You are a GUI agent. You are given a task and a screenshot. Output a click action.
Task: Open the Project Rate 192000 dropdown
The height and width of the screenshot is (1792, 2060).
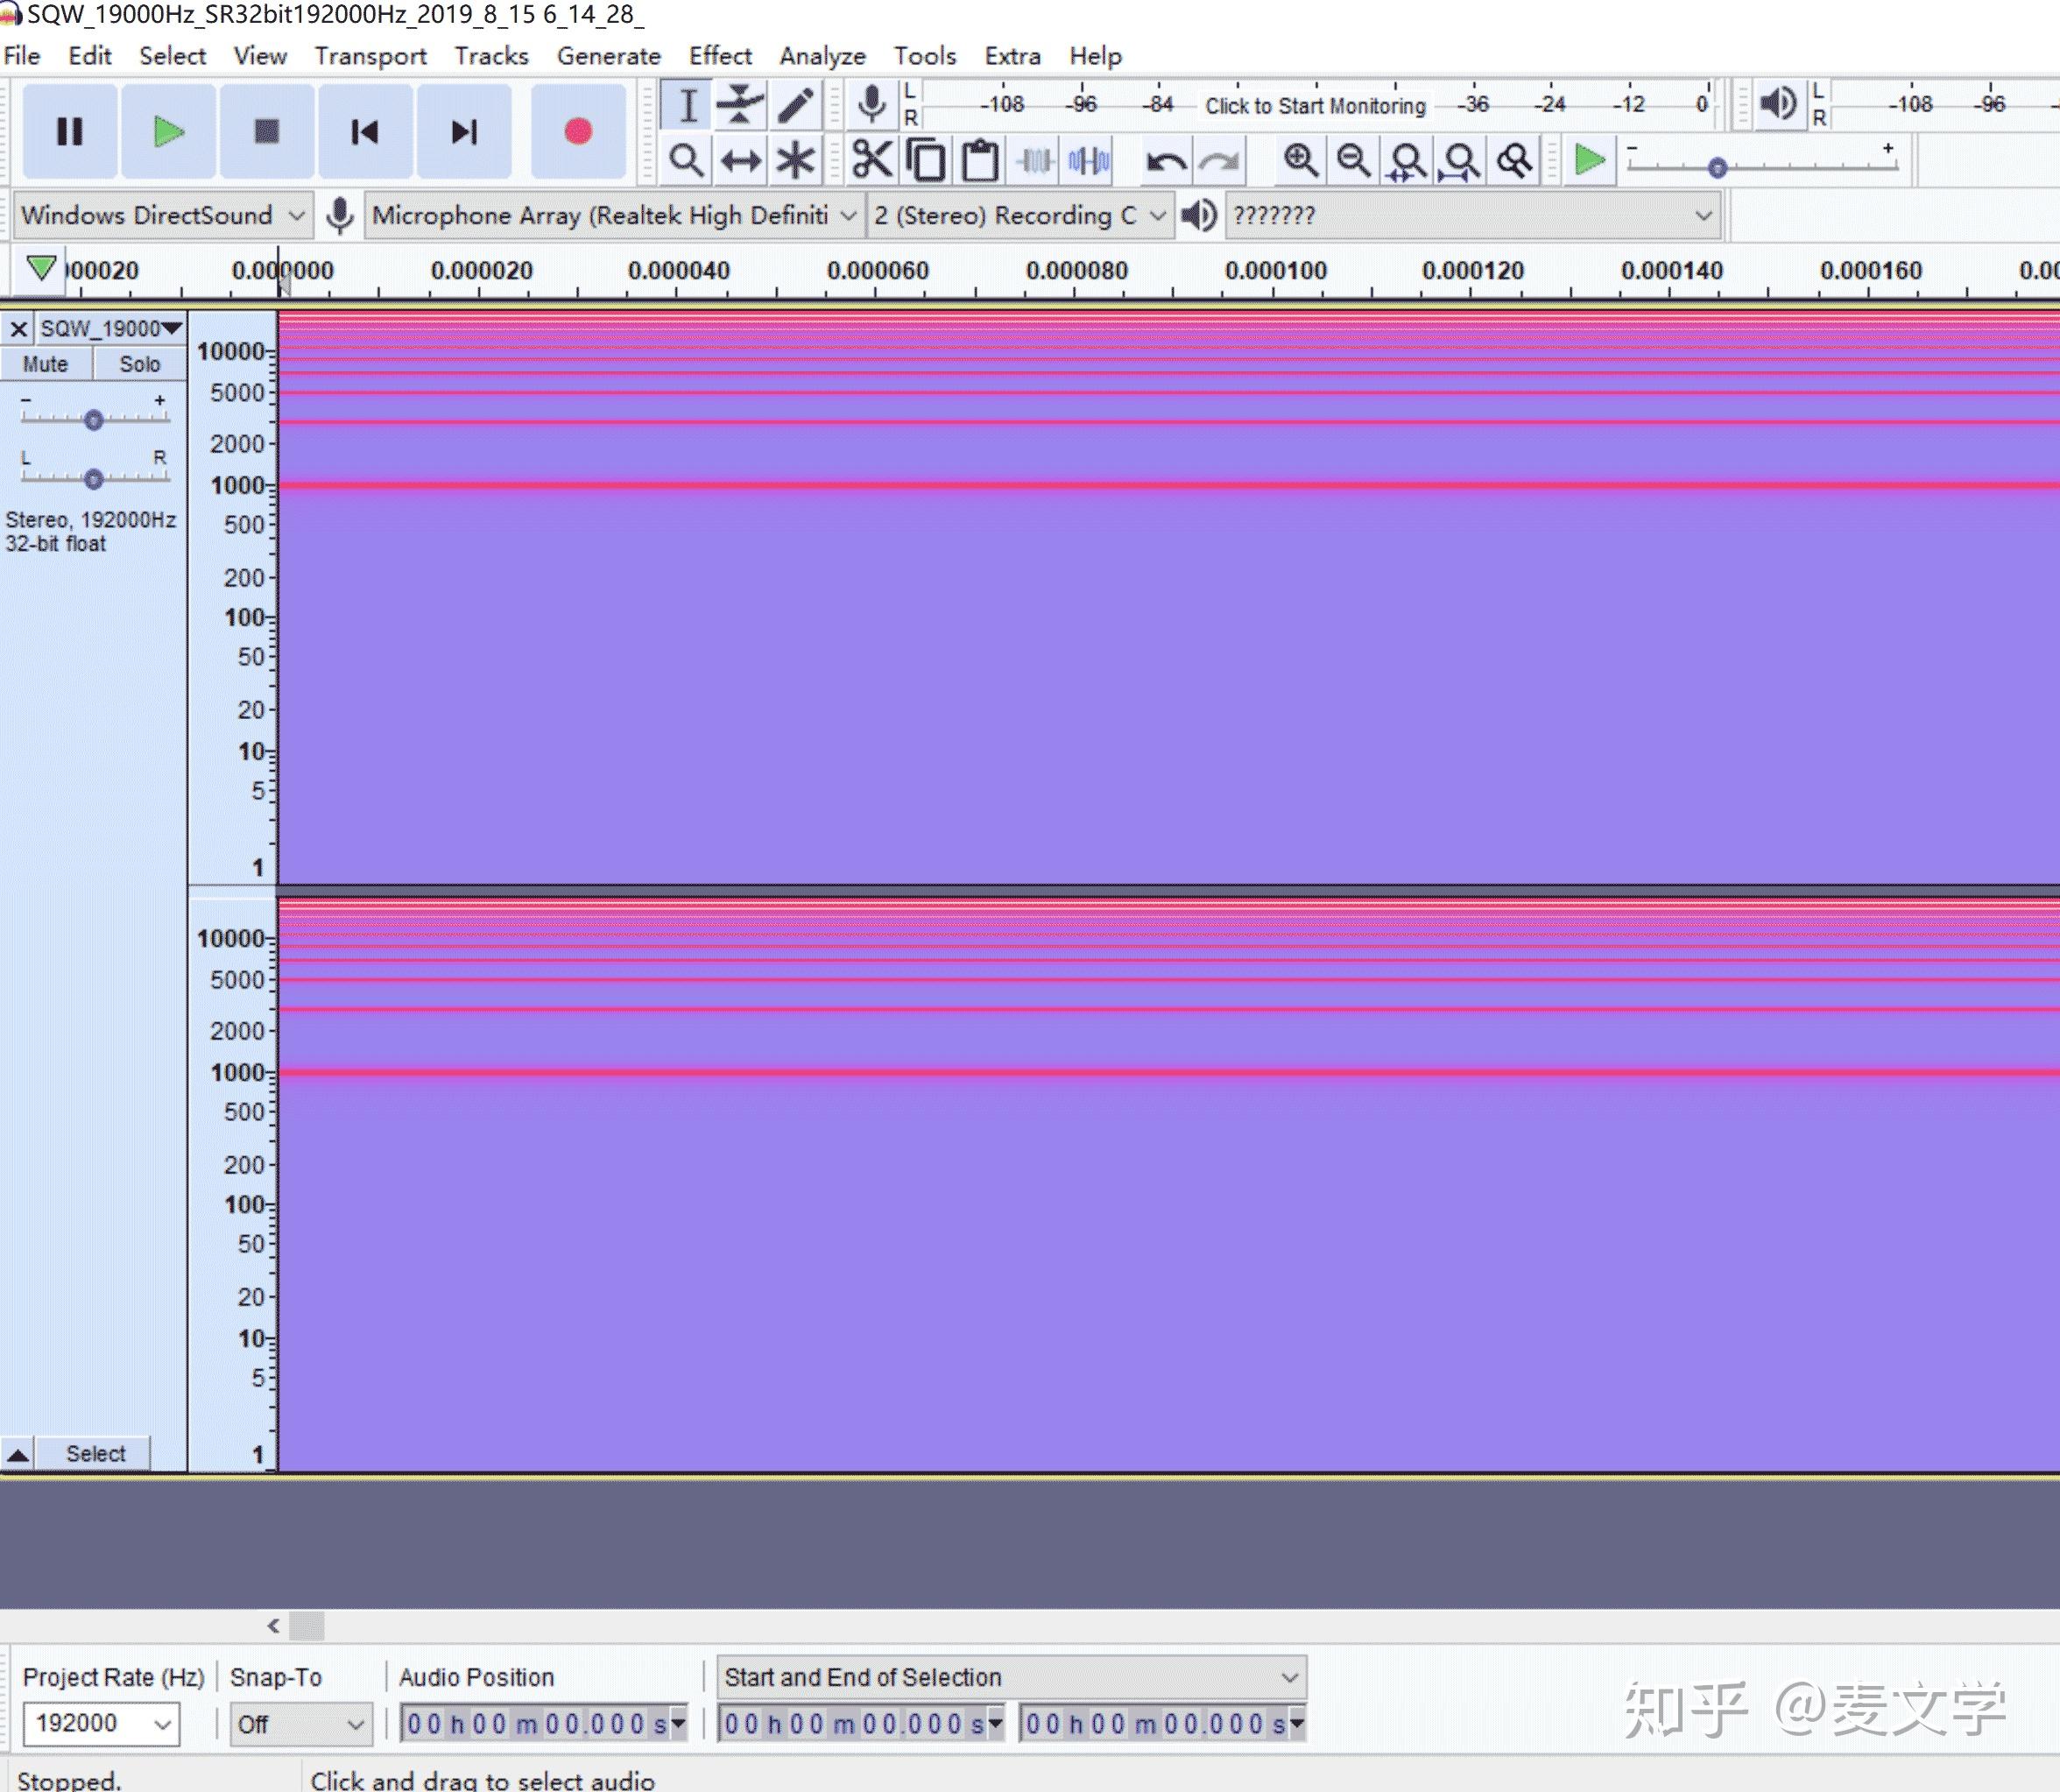click(101, 1724)
